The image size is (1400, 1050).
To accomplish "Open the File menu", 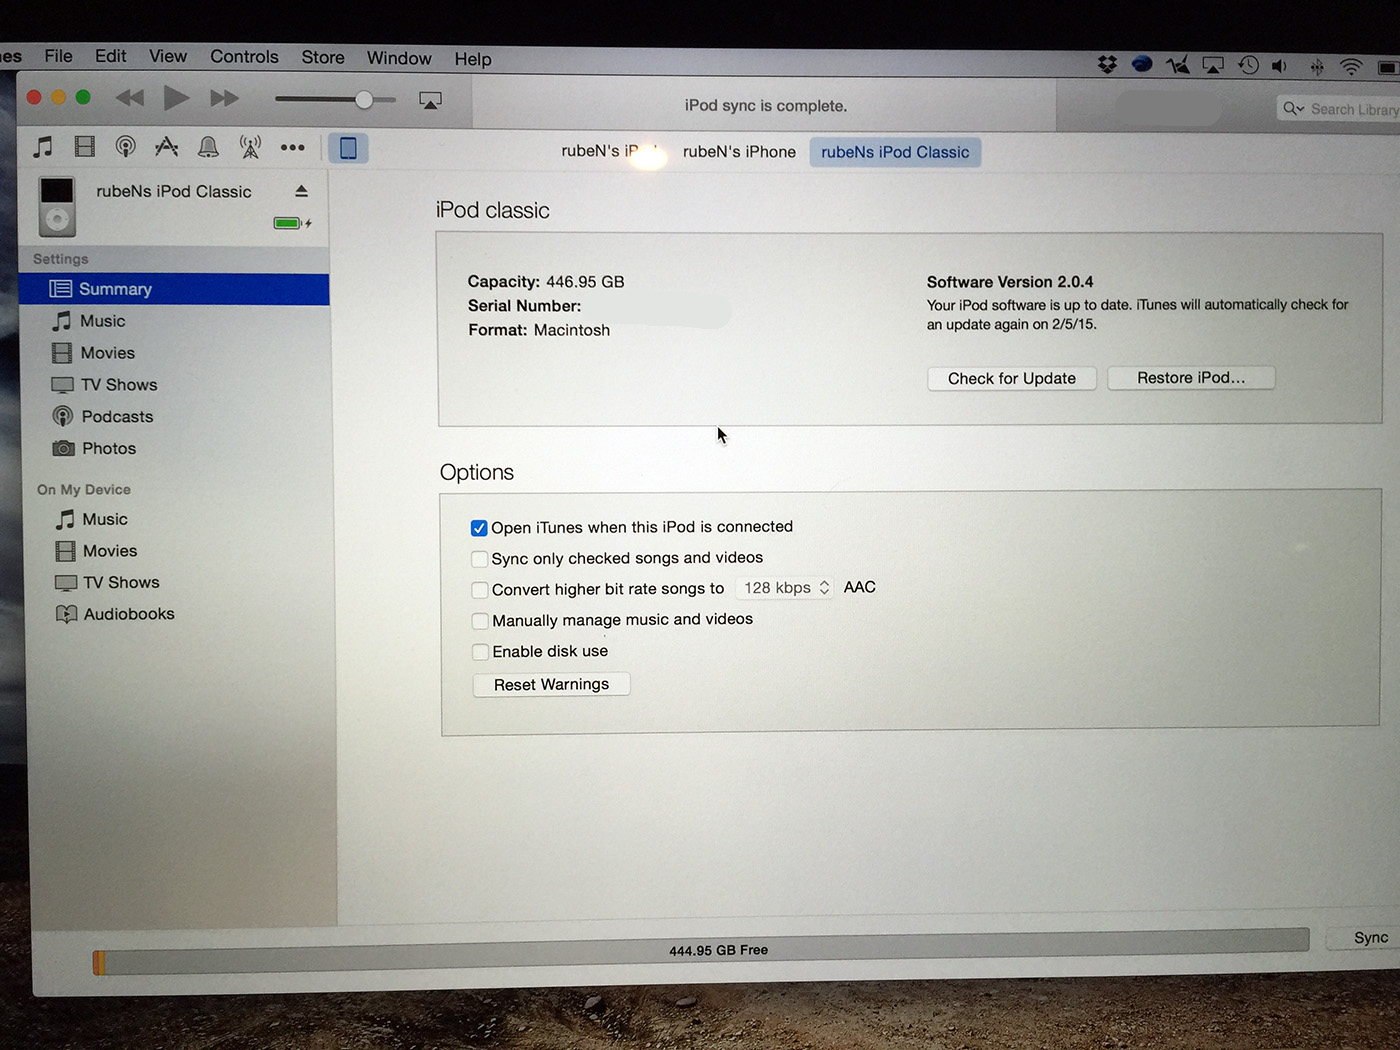I will tap(58, 56).
